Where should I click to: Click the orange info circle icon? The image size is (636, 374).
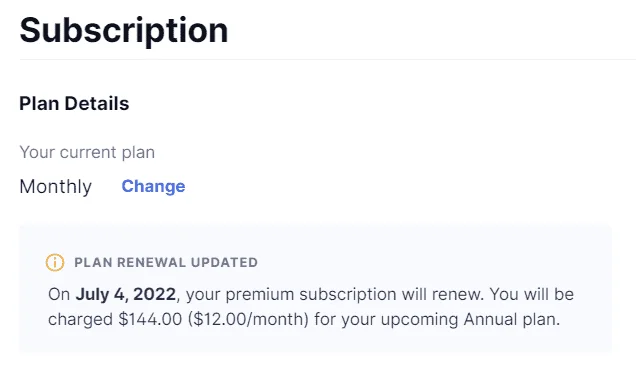pos(55,262)
